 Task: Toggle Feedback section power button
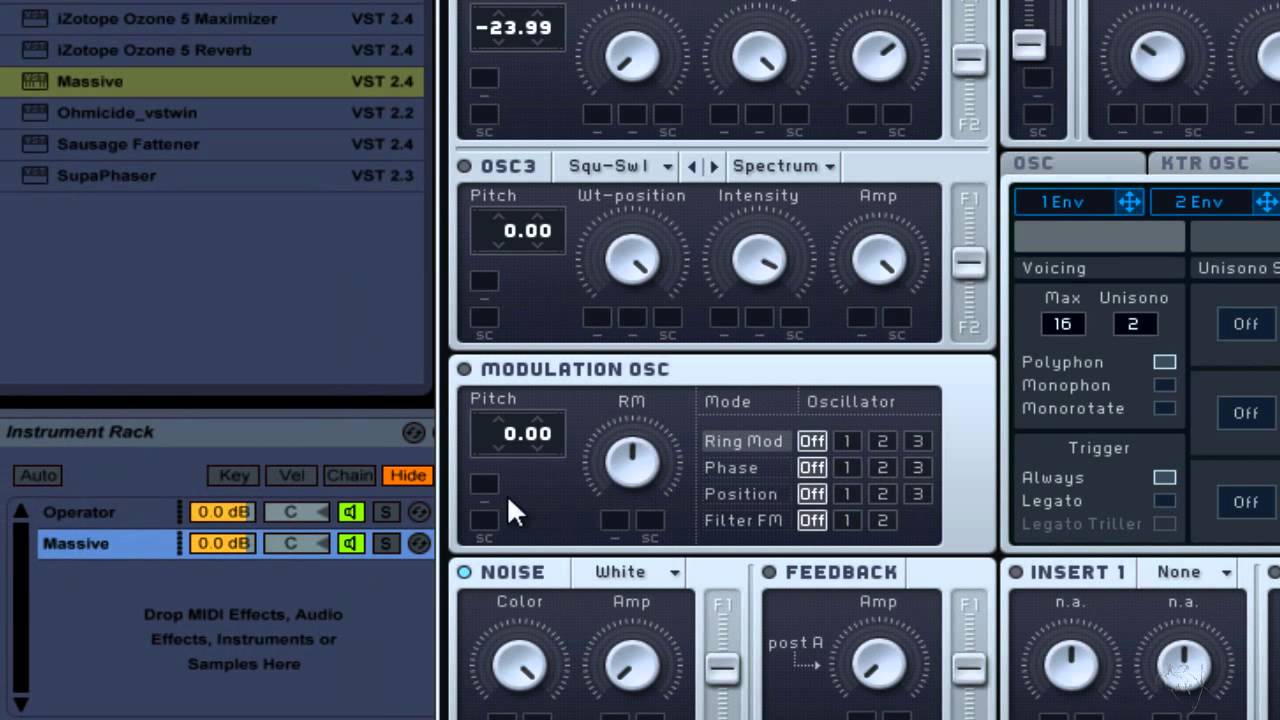(769, 572)
